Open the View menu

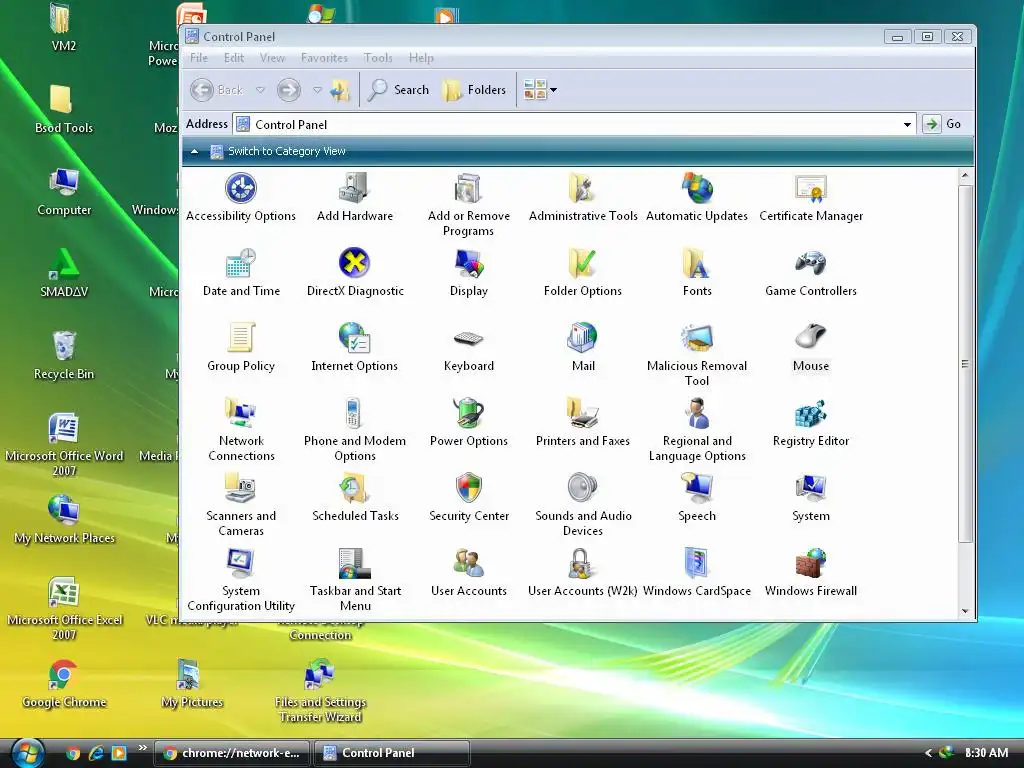click(x=272, y=57)
